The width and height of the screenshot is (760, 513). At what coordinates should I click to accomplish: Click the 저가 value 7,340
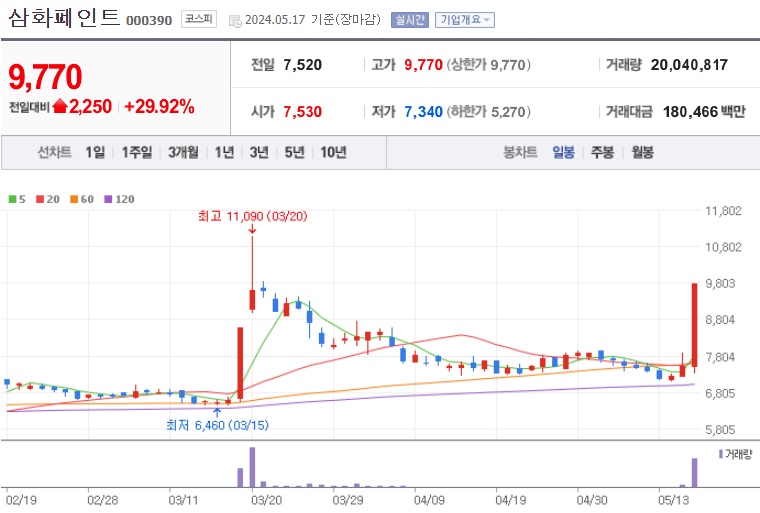pyautogui.click(x=423, y=112)
